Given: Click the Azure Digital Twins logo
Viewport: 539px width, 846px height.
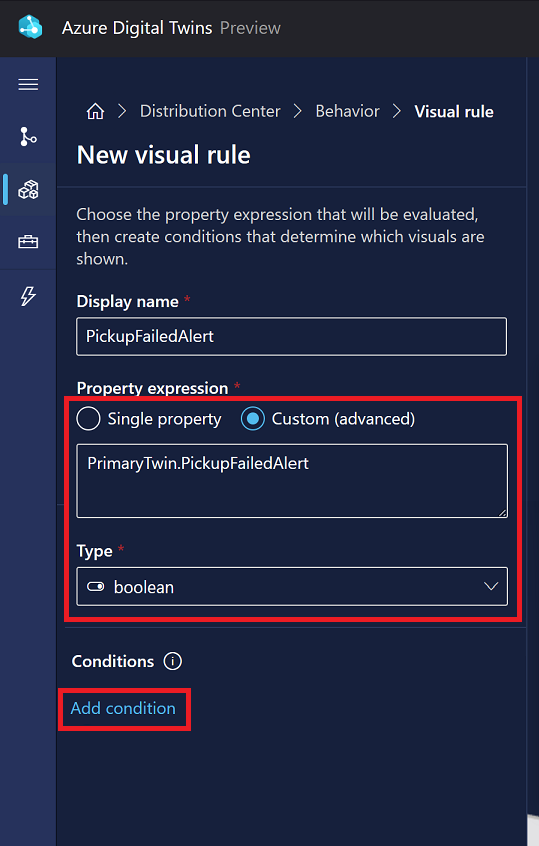Looking at the screenshot, I should tap(30, 27).
